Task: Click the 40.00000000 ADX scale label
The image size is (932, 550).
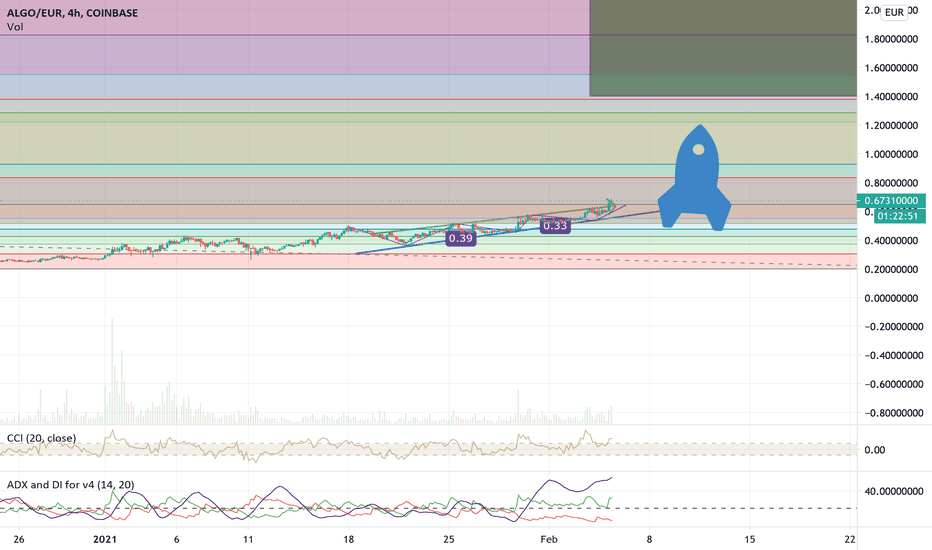Action: [x=893, y=491]
